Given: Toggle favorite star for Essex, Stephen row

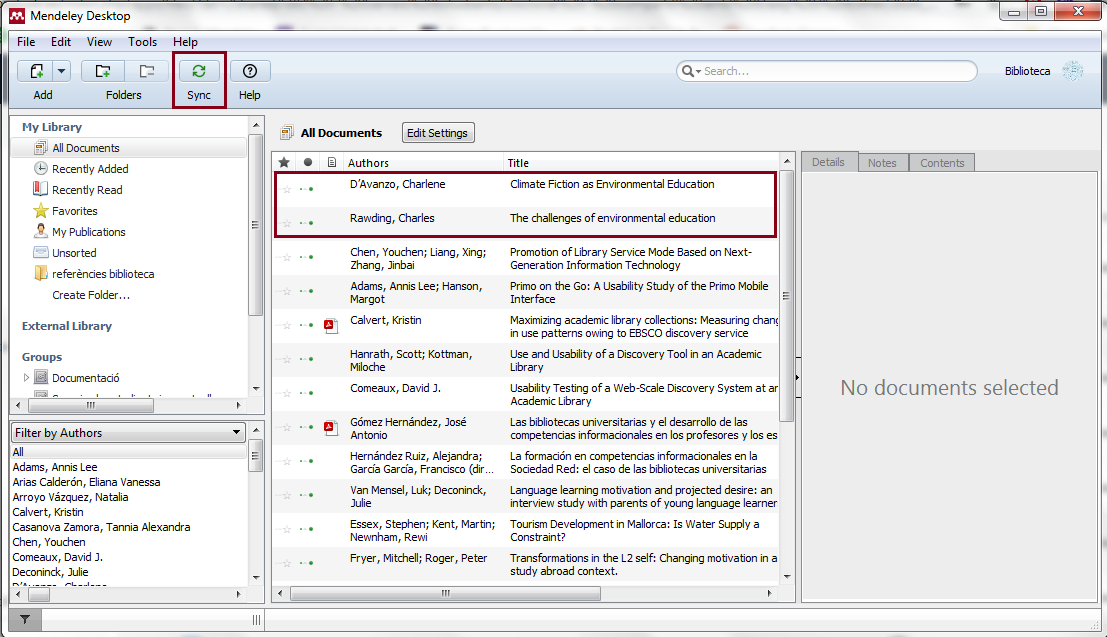Looking at the screenshot, I should [x=287, y=529].
